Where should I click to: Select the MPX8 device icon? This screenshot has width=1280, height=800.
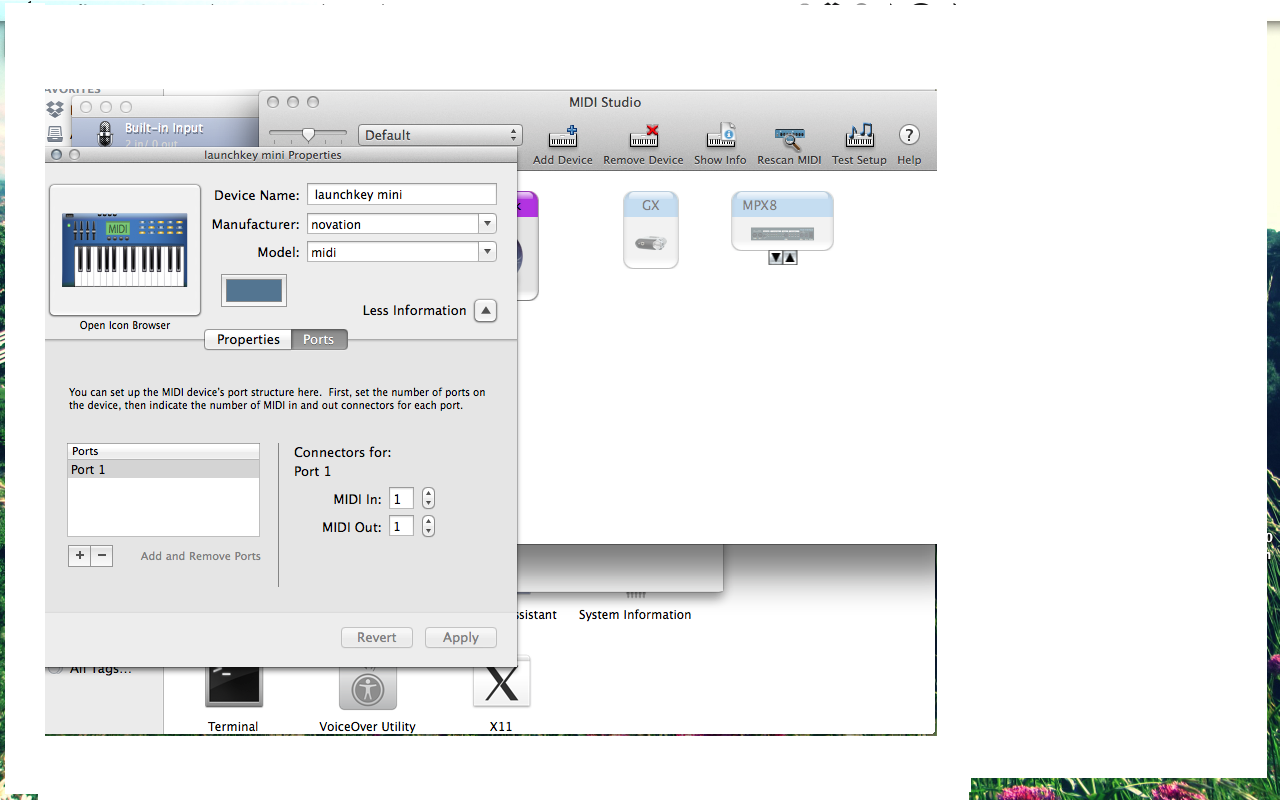(x=782, y=221)
